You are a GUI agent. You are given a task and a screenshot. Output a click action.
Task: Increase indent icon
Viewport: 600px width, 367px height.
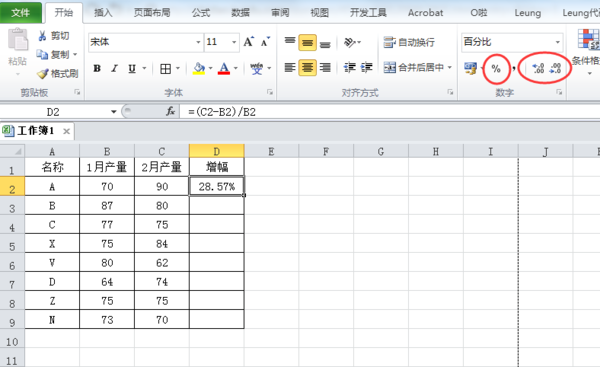click(x=366, y=68)
